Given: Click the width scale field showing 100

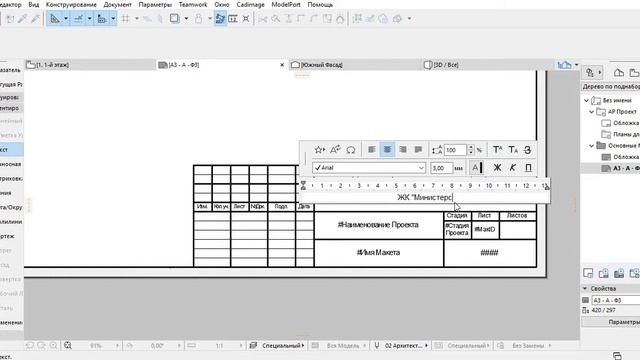Looking at the screenshot, I should coord(455,150).
